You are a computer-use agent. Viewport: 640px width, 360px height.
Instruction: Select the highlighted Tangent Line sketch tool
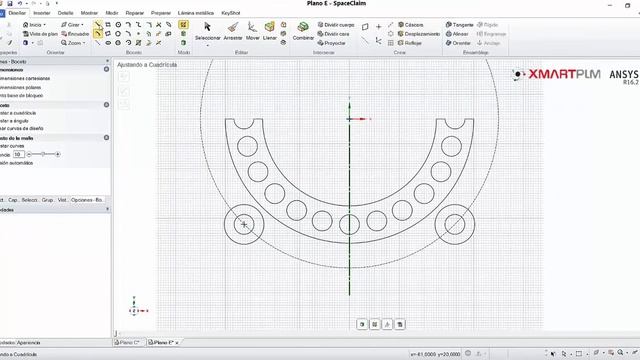tap(98, 34)
